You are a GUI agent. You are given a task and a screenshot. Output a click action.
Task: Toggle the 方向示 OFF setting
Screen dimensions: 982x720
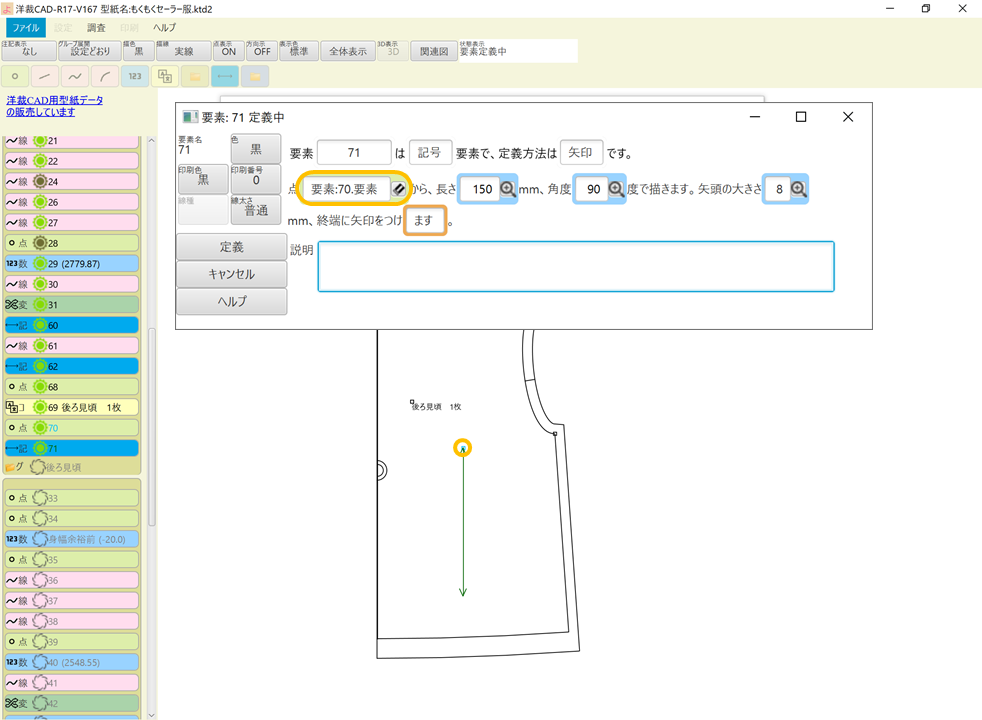261,50
